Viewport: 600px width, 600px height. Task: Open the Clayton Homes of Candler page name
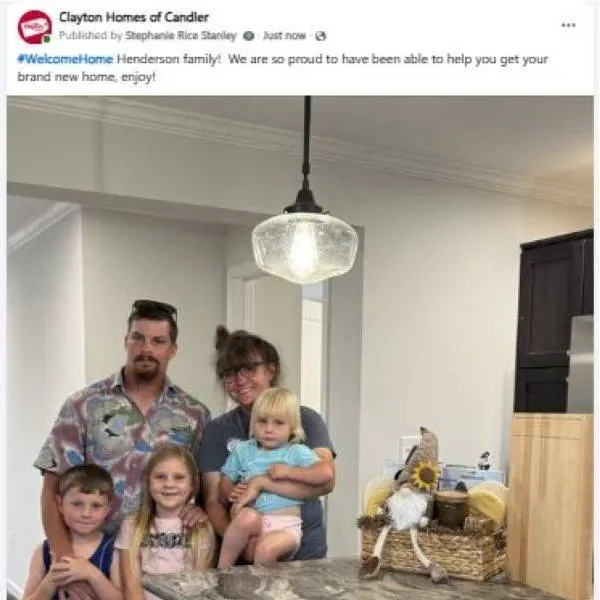pos(134,17)
